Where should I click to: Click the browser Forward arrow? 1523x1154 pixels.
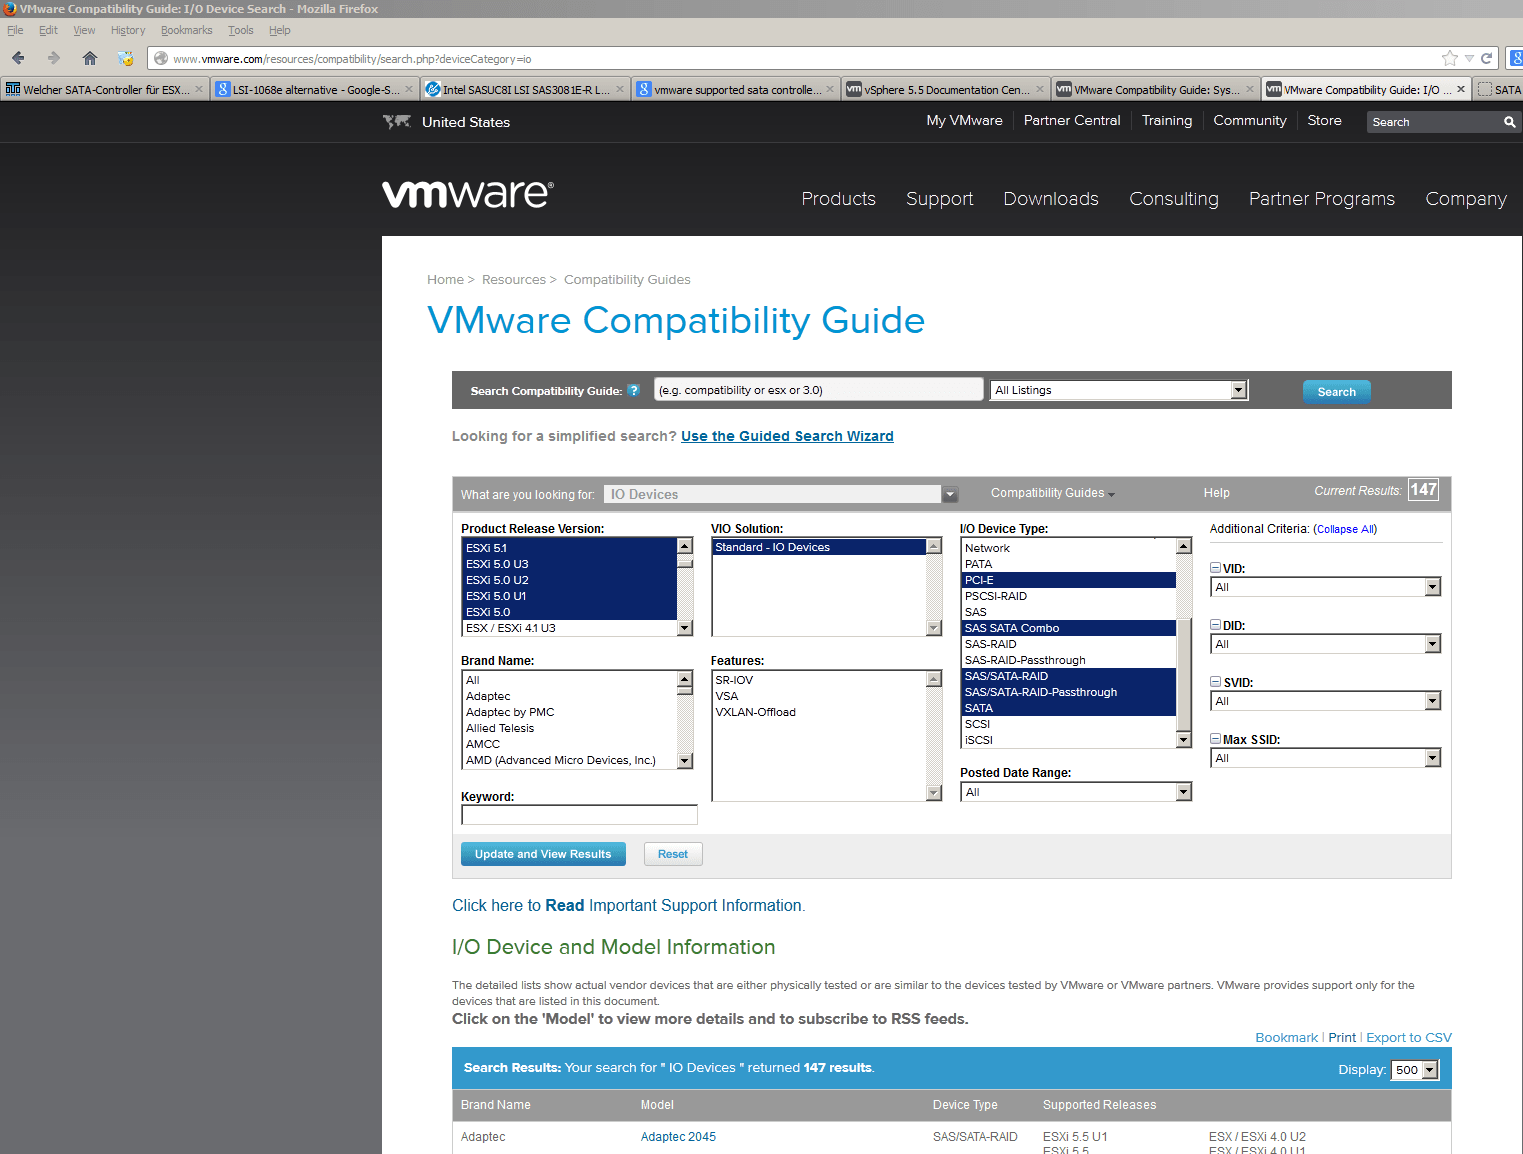coord(54,58)
